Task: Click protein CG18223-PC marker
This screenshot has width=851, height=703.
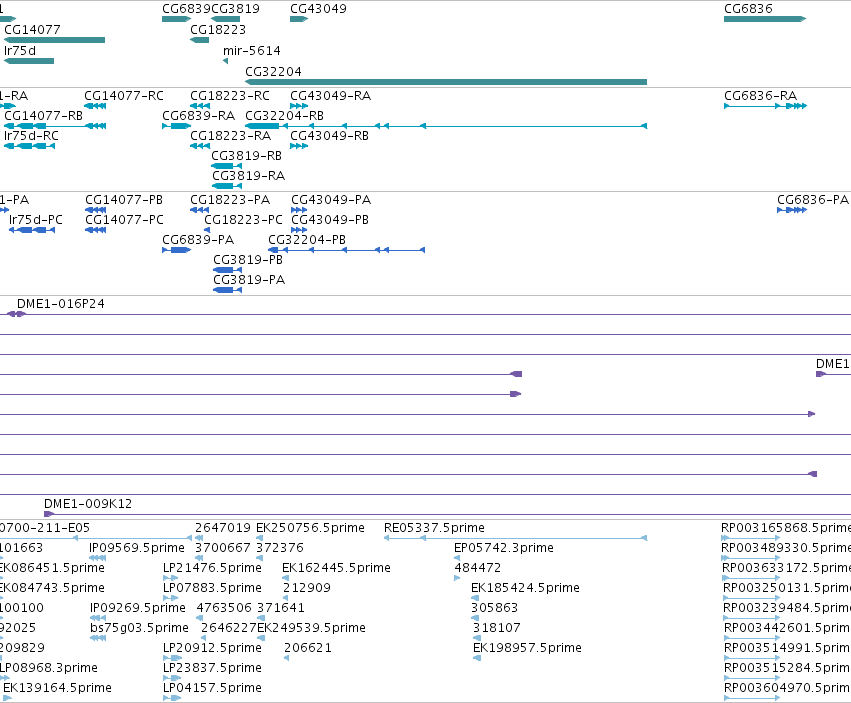Action: 207,230
